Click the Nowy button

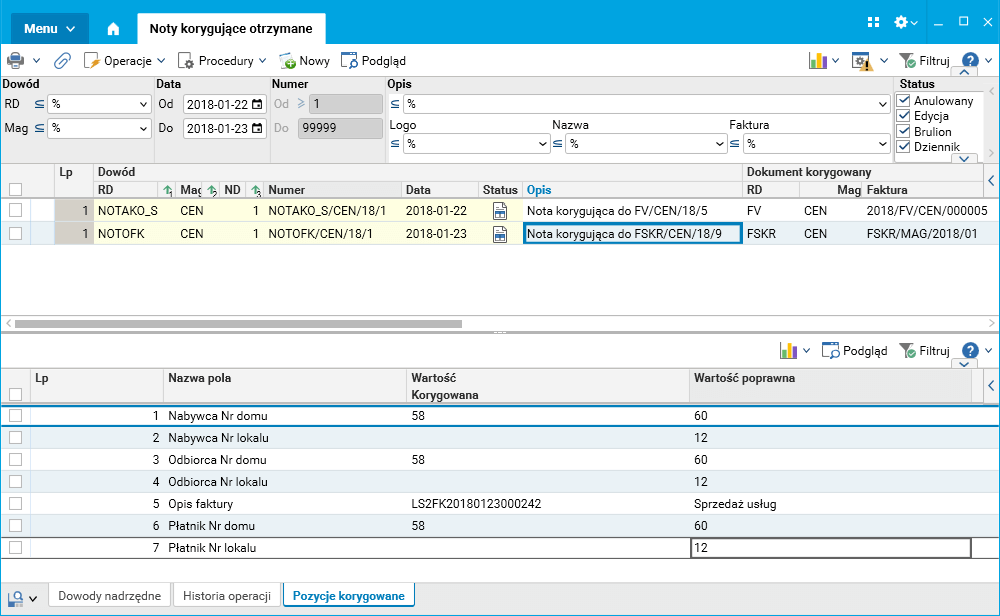(305, 61)
